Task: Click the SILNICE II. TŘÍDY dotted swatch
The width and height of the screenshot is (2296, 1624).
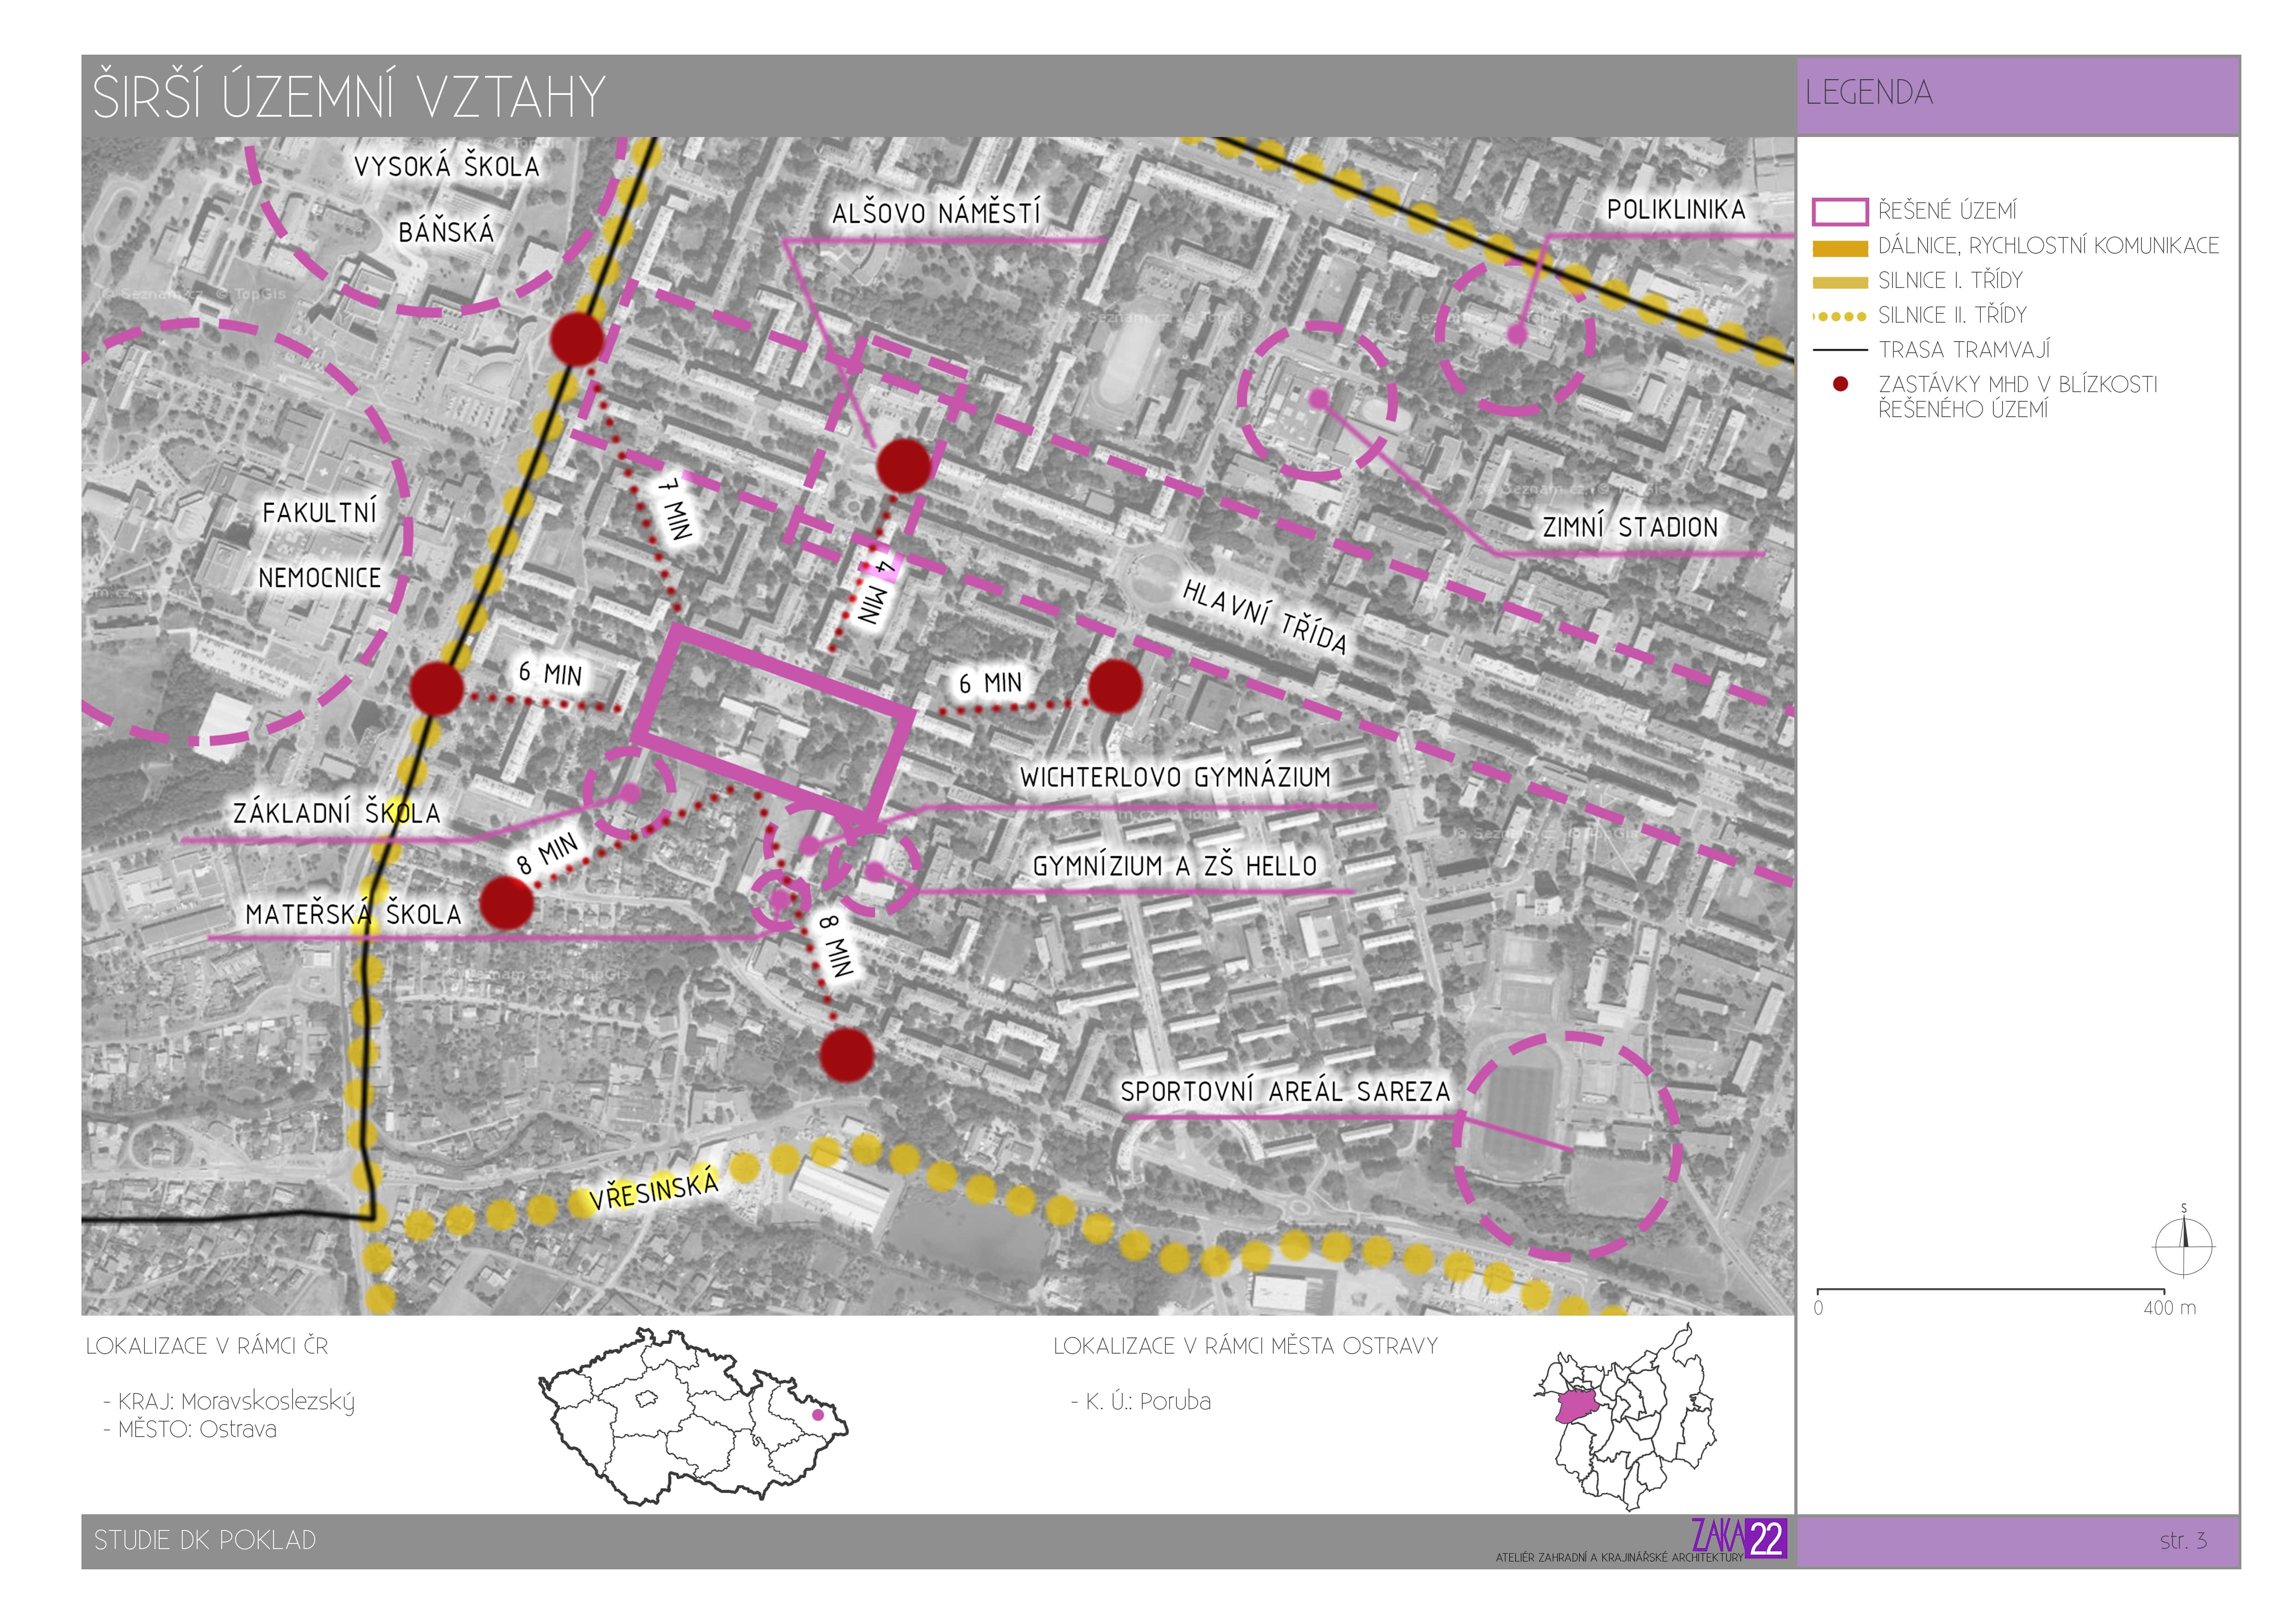Action: (x=1839, y=317)
